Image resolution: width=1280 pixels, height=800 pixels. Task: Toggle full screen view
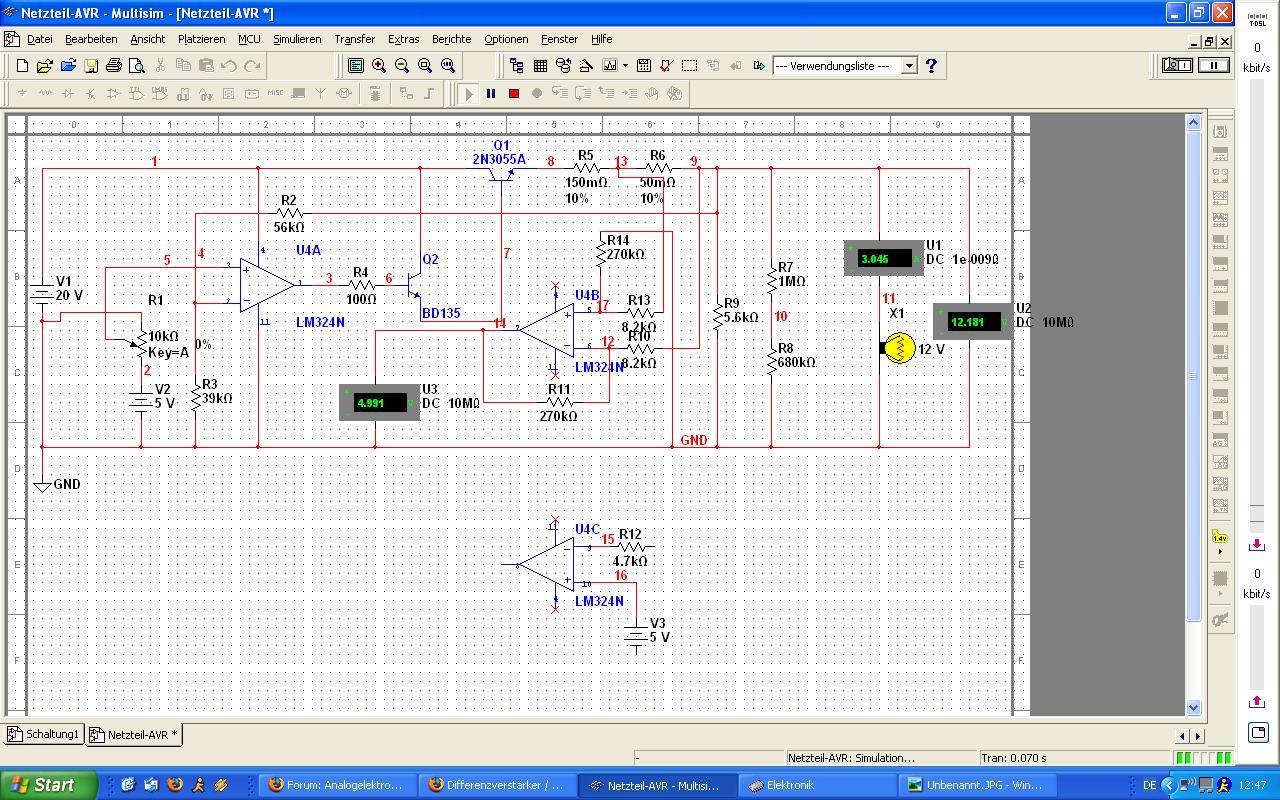pos(356,66)
